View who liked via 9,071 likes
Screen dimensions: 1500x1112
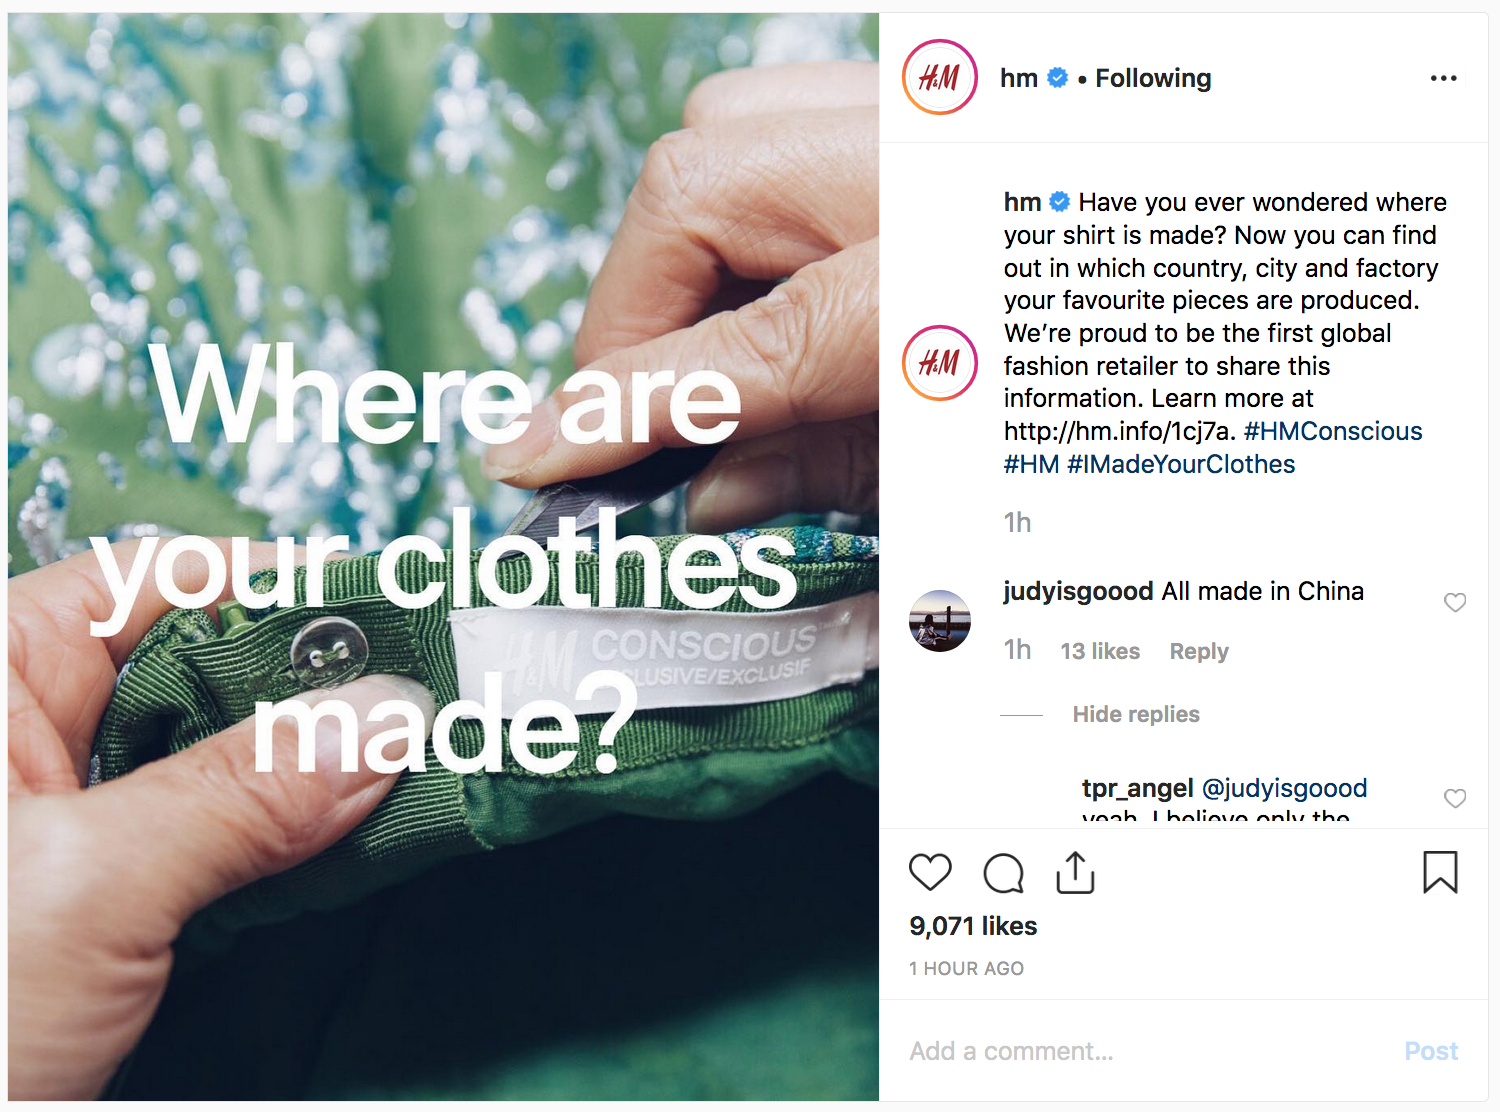tap(973, 926)
